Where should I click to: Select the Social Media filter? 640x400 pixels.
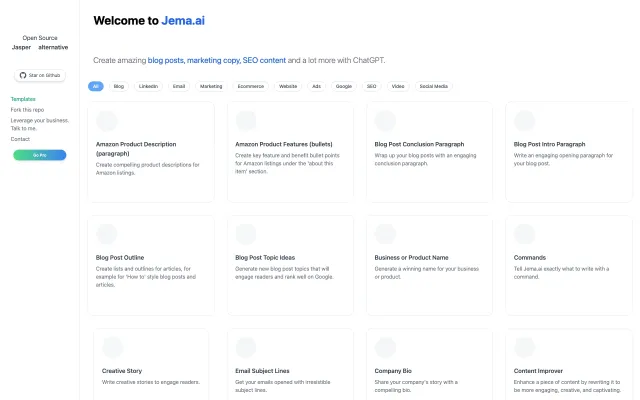pos(434,87)
